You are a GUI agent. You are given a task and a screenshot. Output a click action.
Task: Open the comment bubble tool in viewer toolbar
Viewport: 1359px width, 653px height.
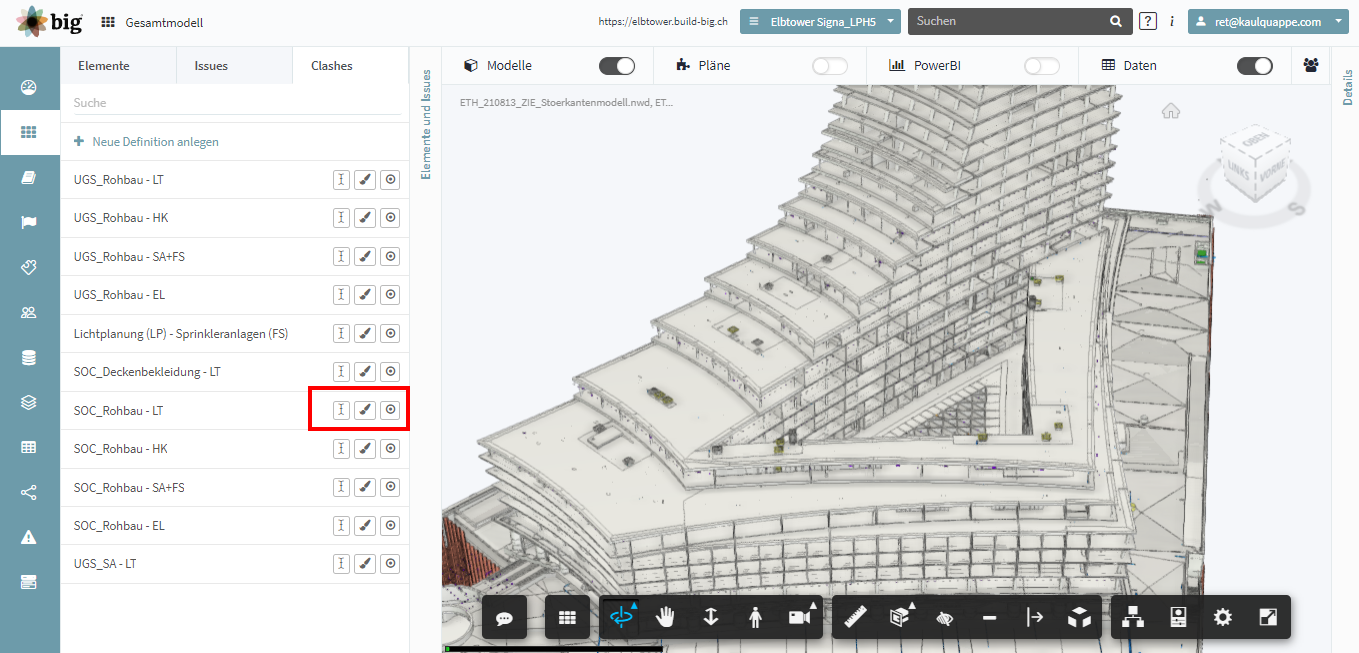pos(505,618)
